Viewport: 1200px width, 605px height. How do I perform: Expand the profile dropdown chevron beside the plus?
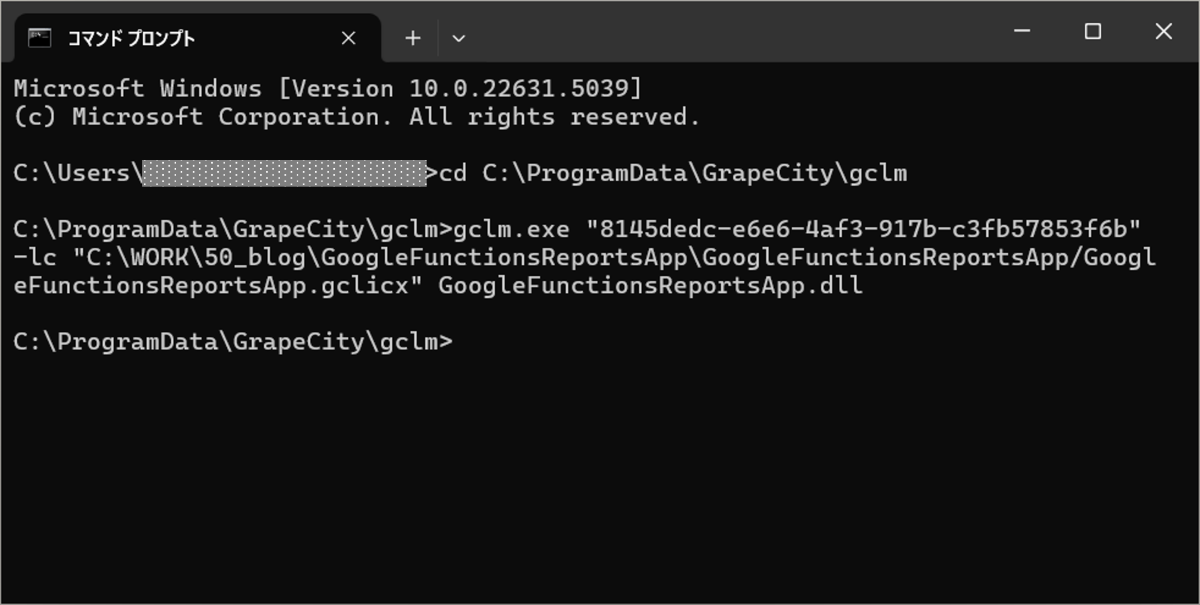point(459,38)
